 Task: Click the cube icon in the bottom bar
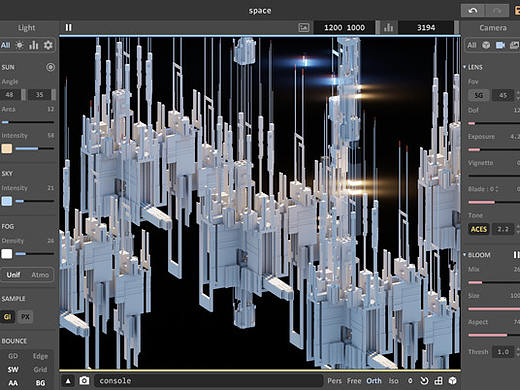[x=452, y=381]
